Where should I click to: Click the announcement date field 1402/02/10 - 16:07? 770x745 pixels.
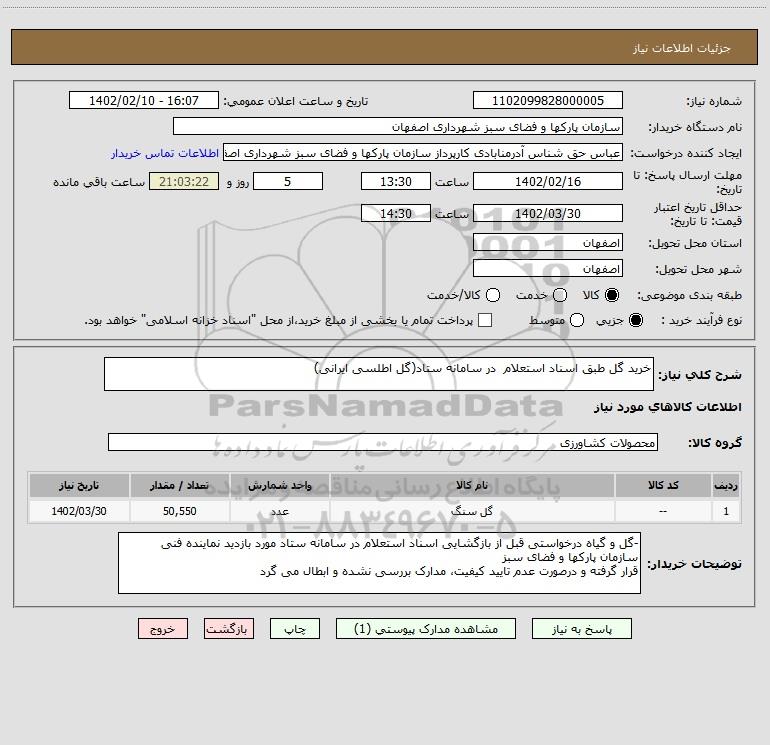144,100
